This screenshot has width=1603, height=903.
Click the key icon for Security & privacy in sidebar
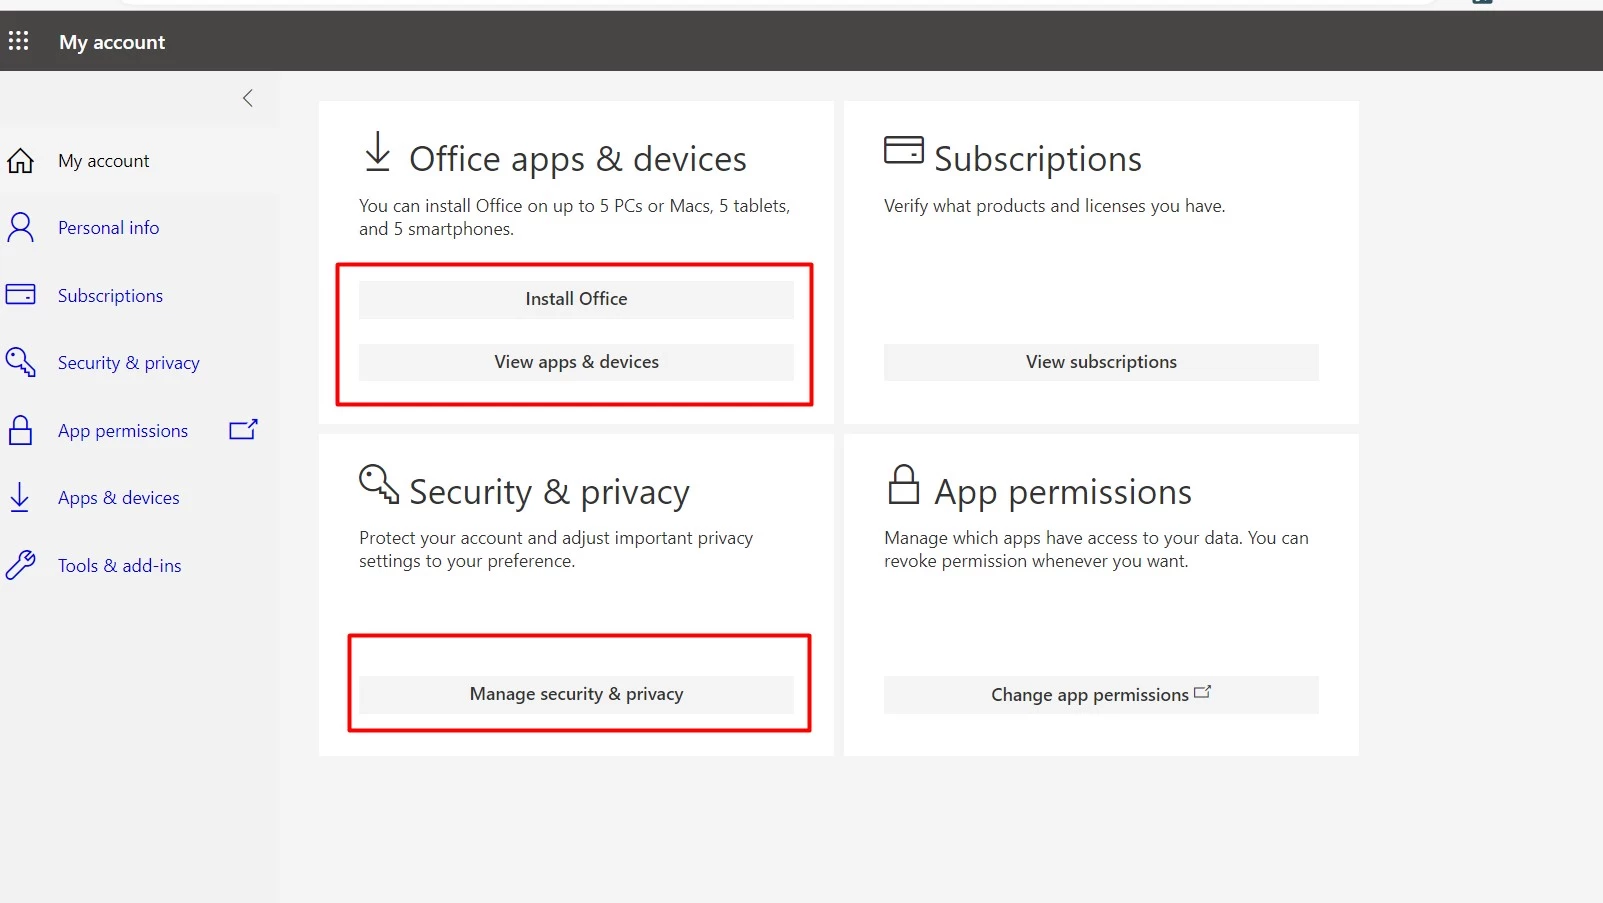(x=20, y=362)
